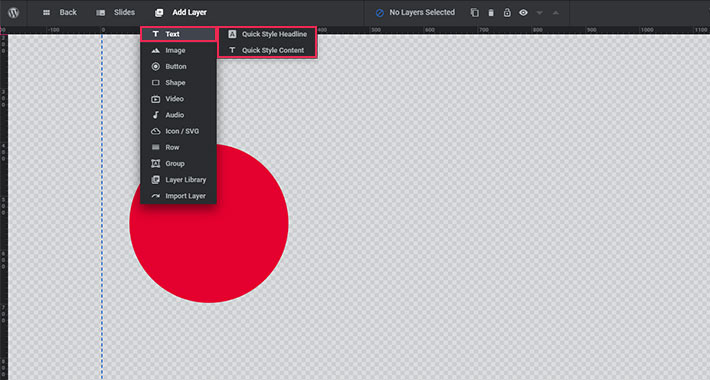The image size is (710, 380).
Task: Open the Slides list
Action: [115, 13]
